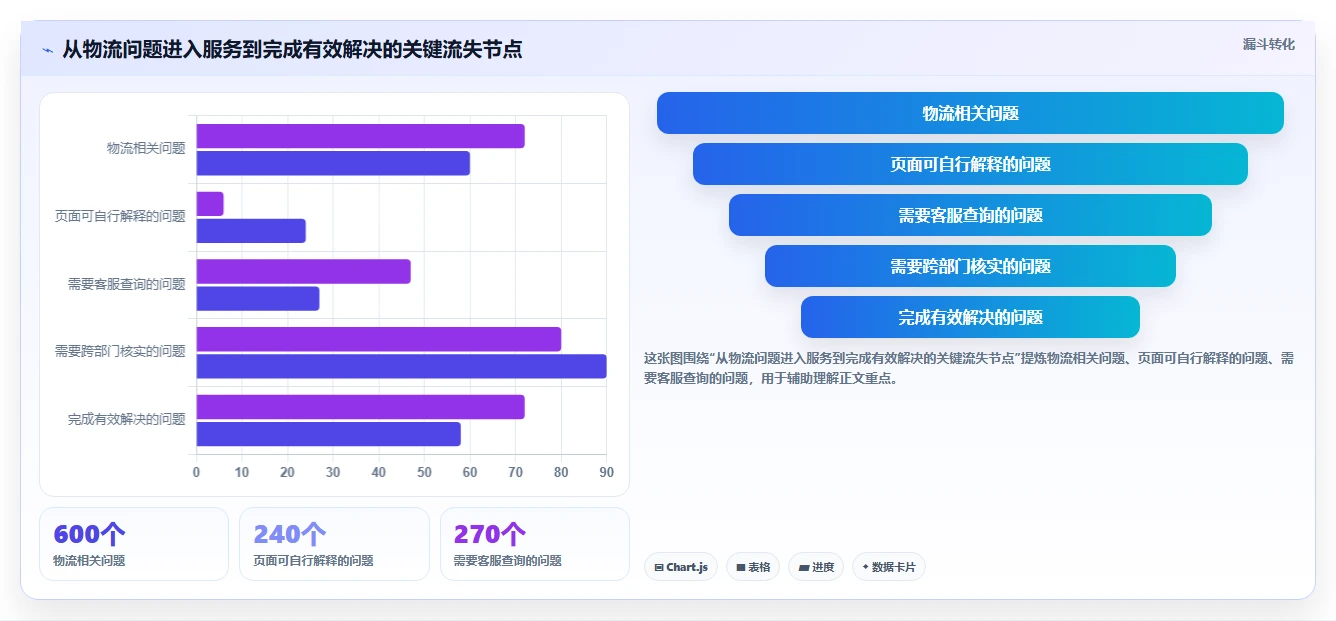Click purple bar for 完成有效解决的问题
This screenshot has width=1336, height=621.
[x=360, y=407]
